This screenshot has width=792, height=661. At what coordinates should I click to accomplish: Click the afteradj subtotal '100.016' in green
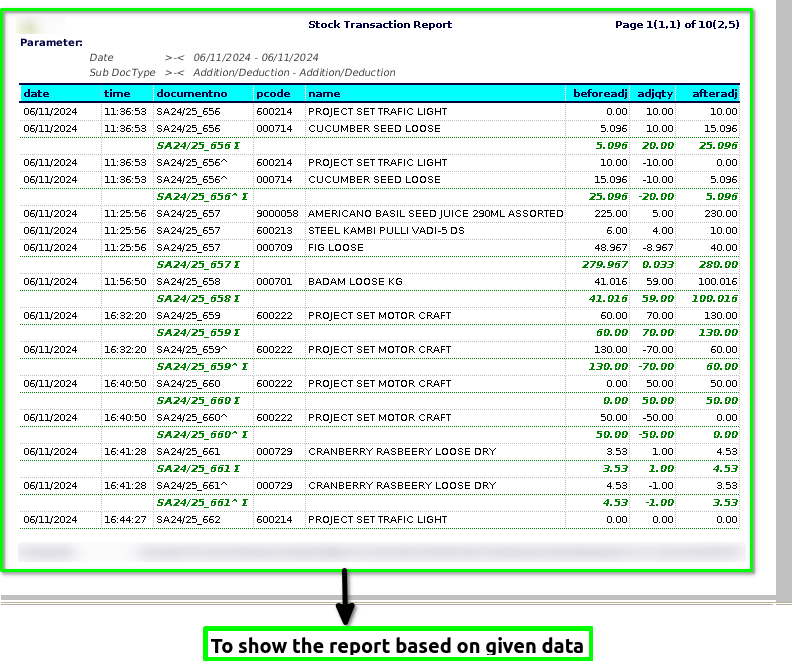tap(714, 298)
